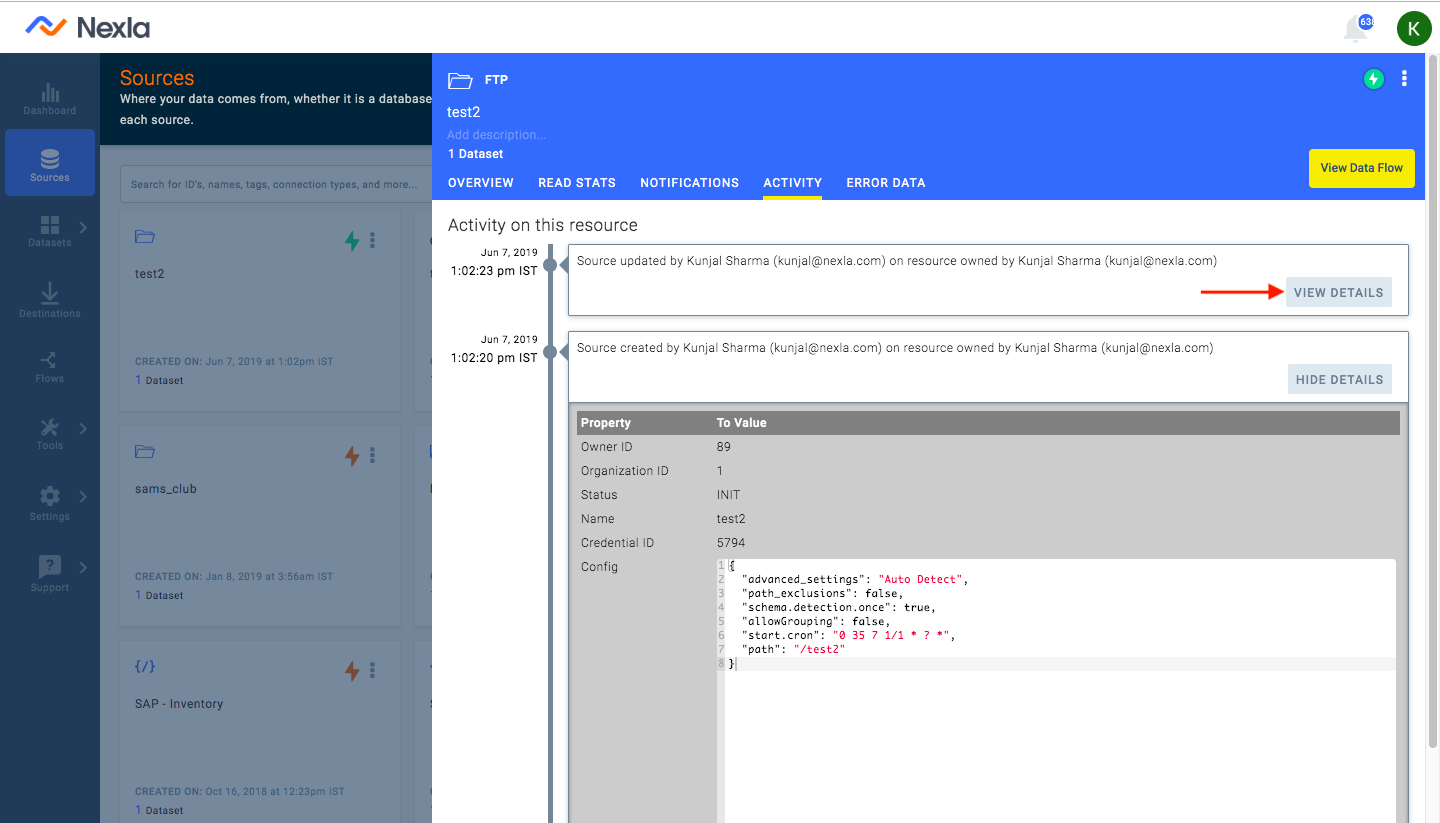Select the ACTIVITY tab
The height and width of the screenshot is (823, 1440).
coord(792,183)
